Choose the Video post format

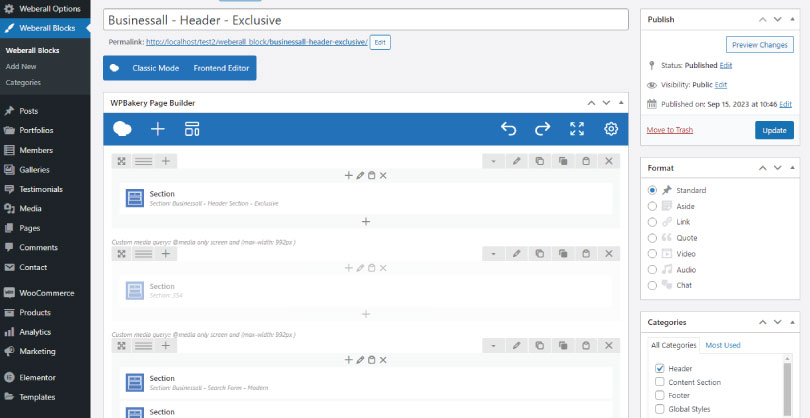(x=652, y=253)
